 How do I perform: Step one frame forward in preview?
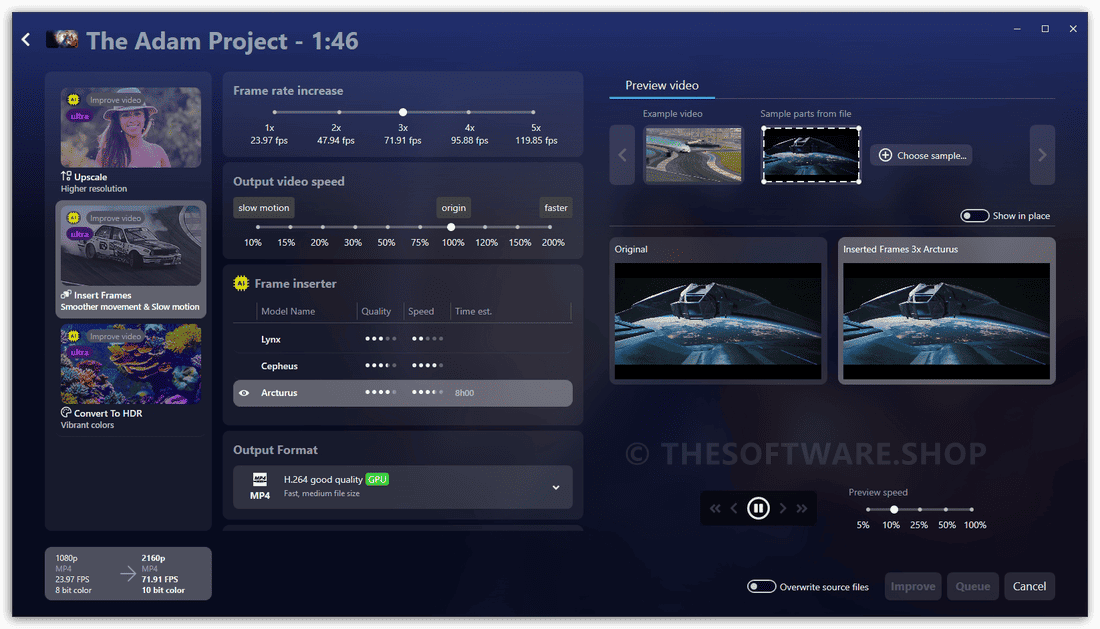[783, 508]
